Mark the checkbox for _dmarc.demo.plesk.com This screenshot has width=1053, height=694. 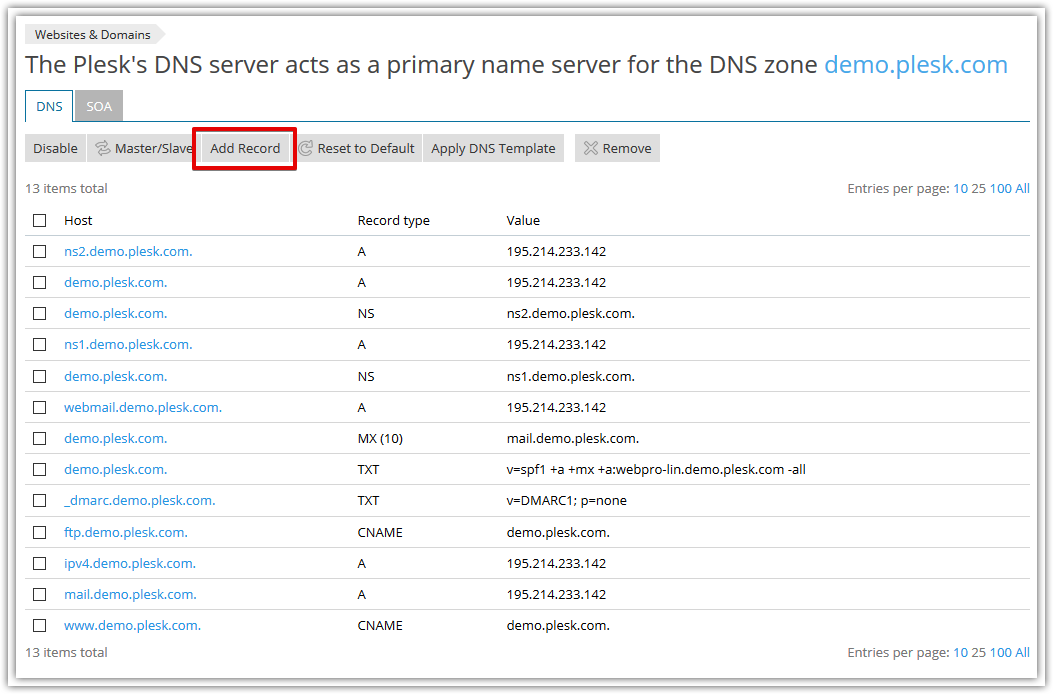pyautogui.click(x=39, y=500)
